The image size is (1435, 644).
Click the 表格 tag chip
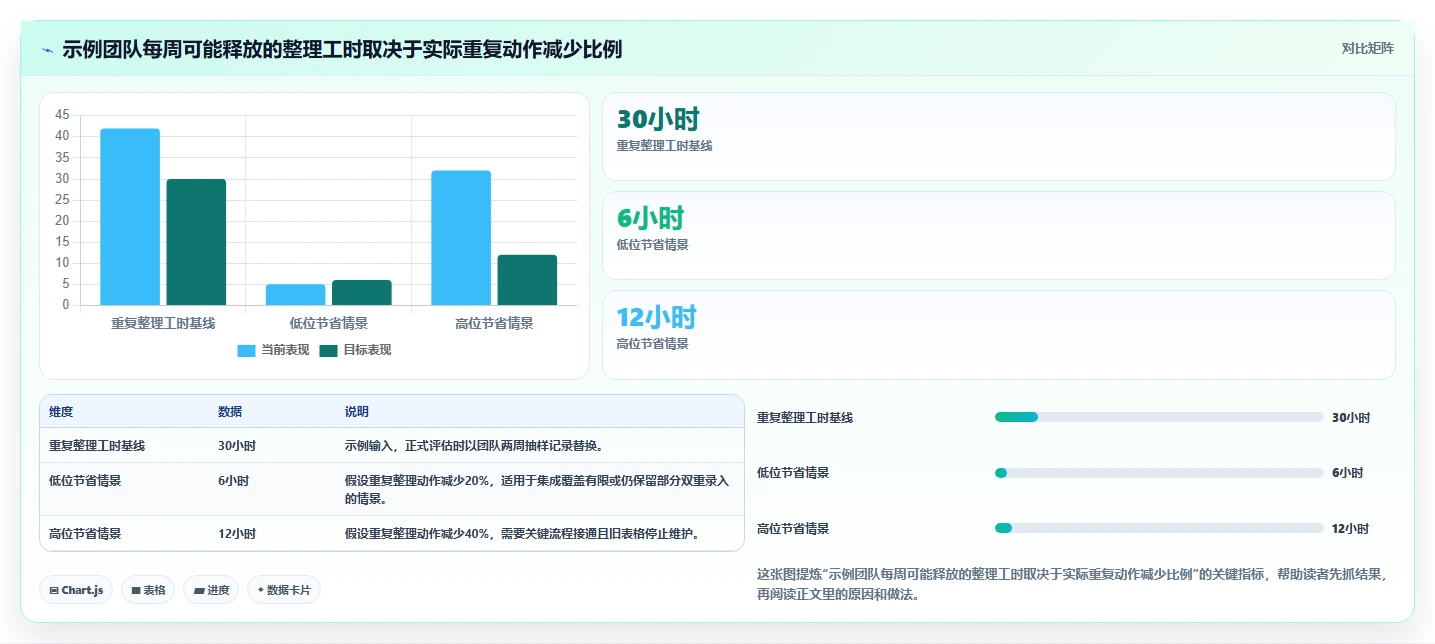[148, 590]
